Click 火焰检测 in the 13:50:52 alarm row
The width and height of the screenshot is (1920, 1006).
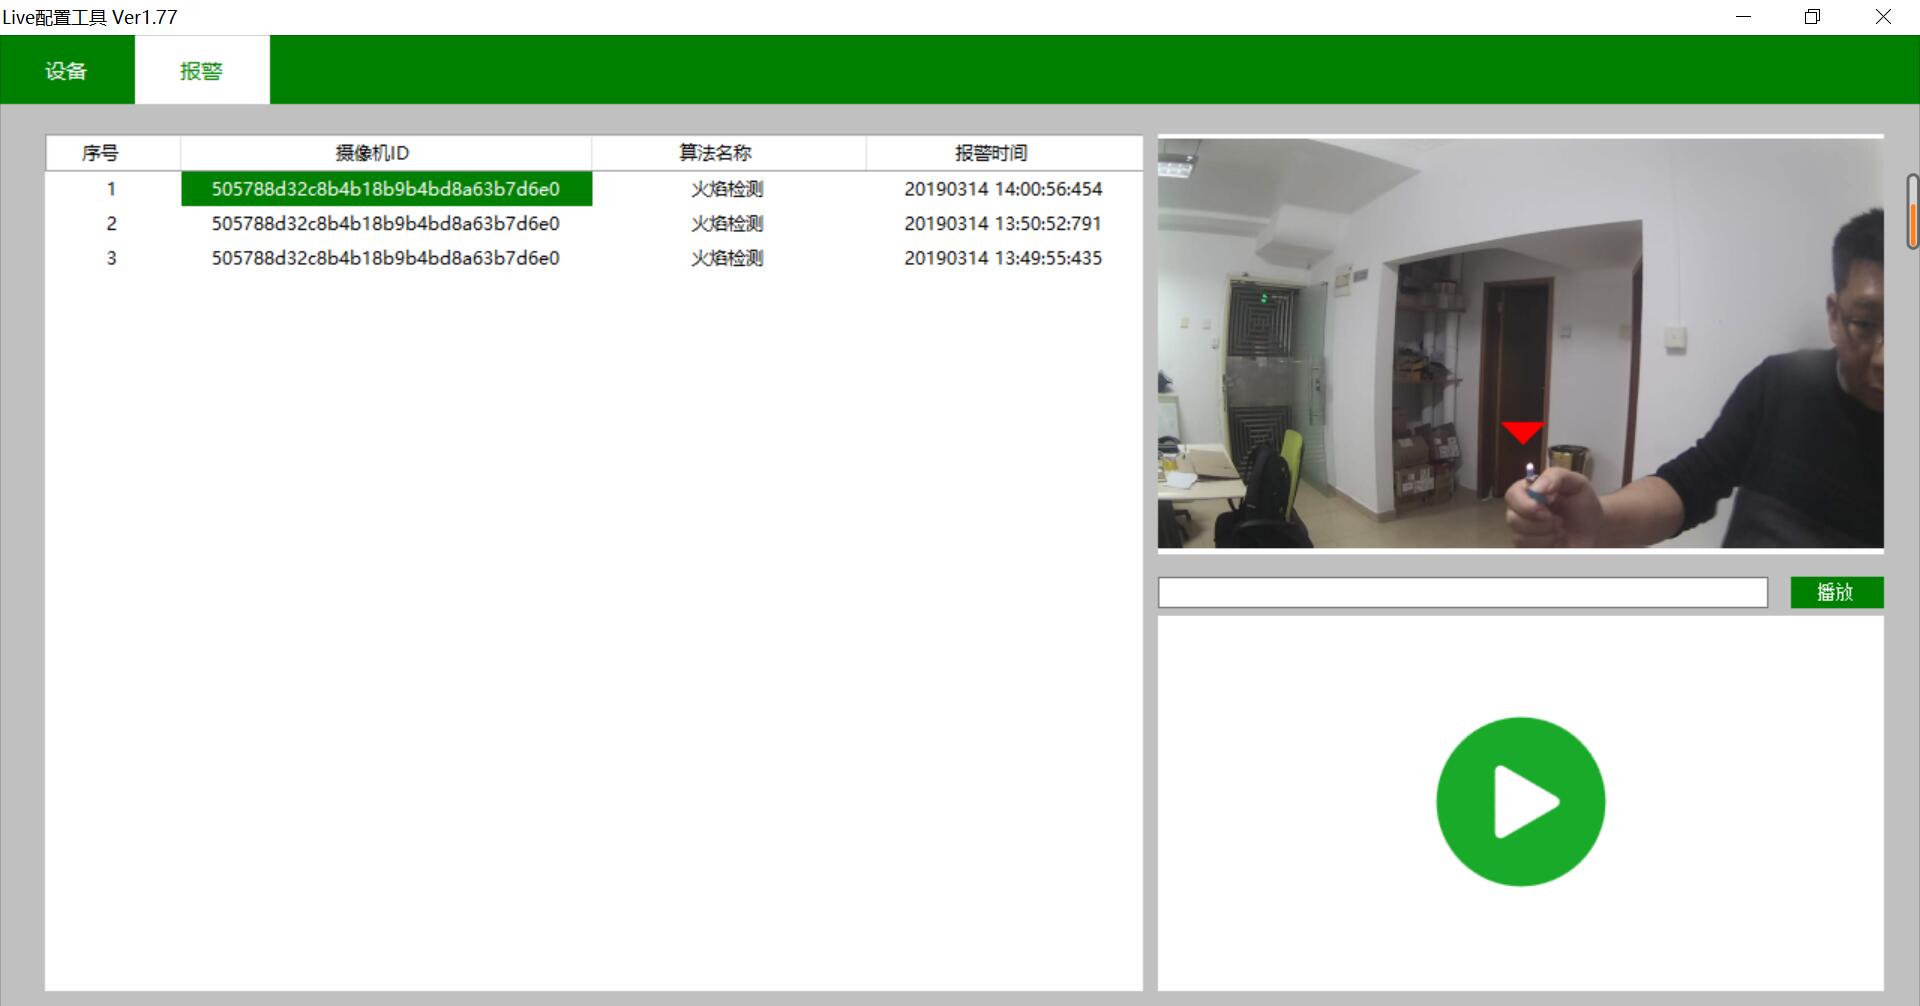727,223
